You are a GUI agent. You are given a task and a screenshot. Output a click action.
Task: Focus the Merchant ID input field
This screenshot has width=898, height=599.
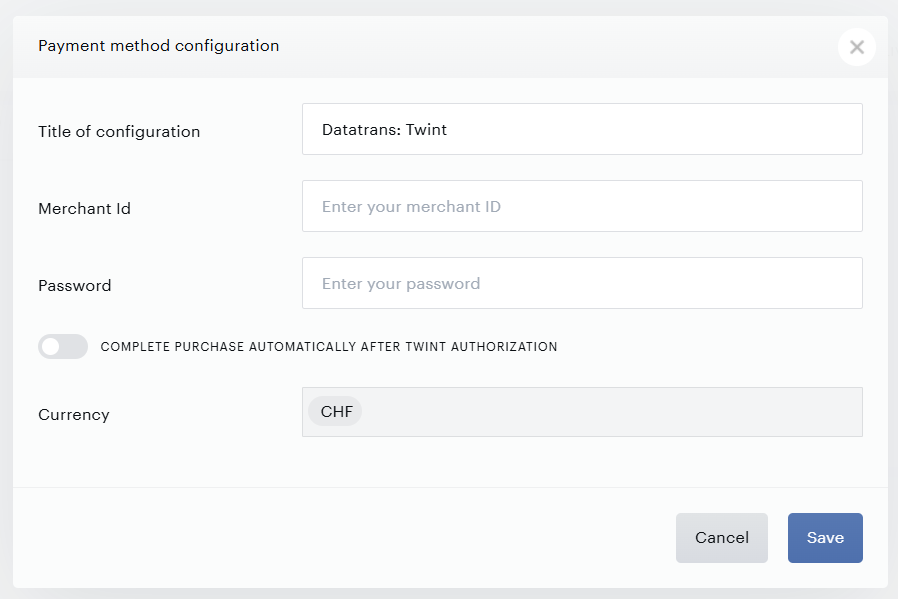582,206
